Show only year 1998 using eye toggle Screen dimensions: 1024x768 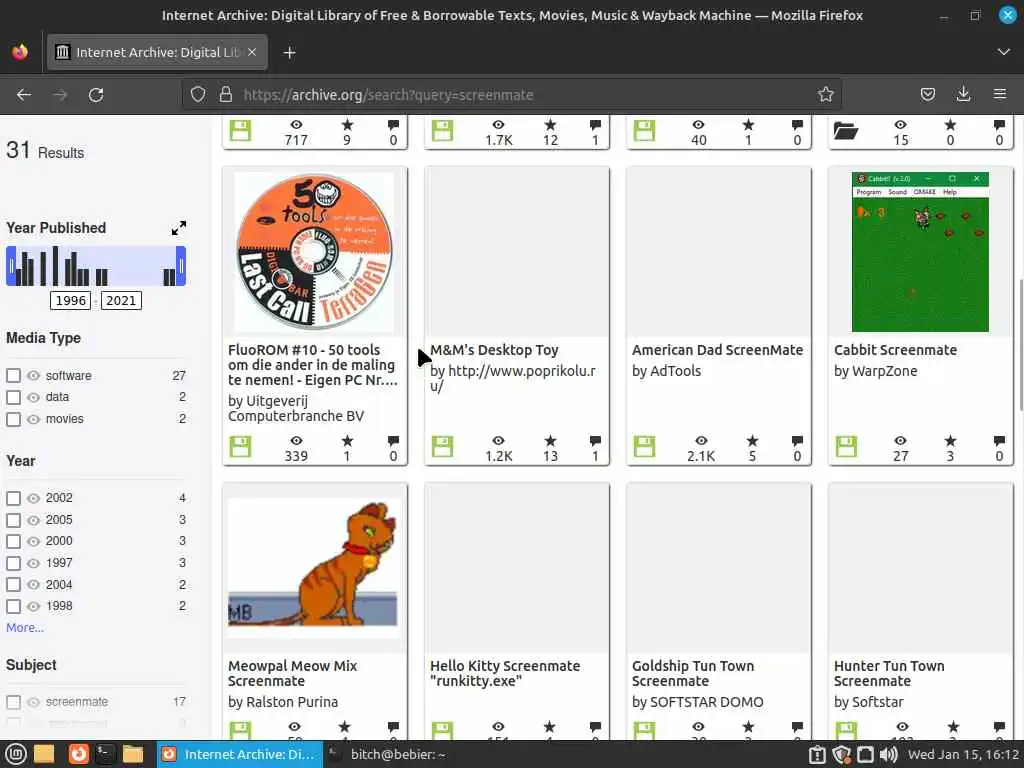pos(33,606)
